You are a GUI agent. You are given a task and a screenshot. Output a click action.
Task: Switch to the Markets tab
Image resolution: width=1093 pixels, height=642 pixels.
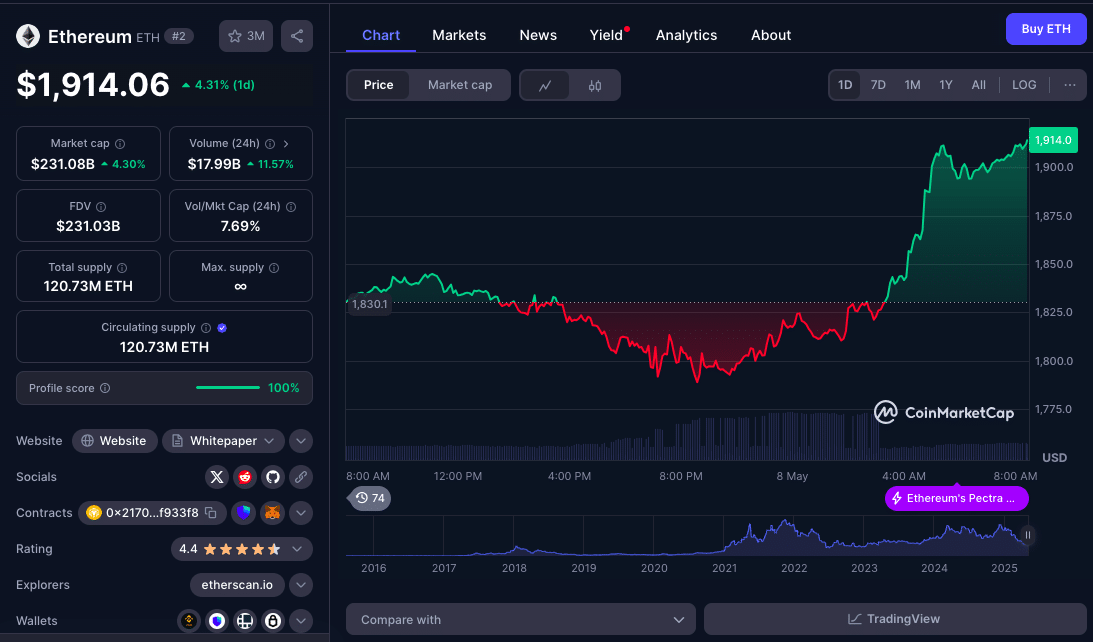point(459,35)
